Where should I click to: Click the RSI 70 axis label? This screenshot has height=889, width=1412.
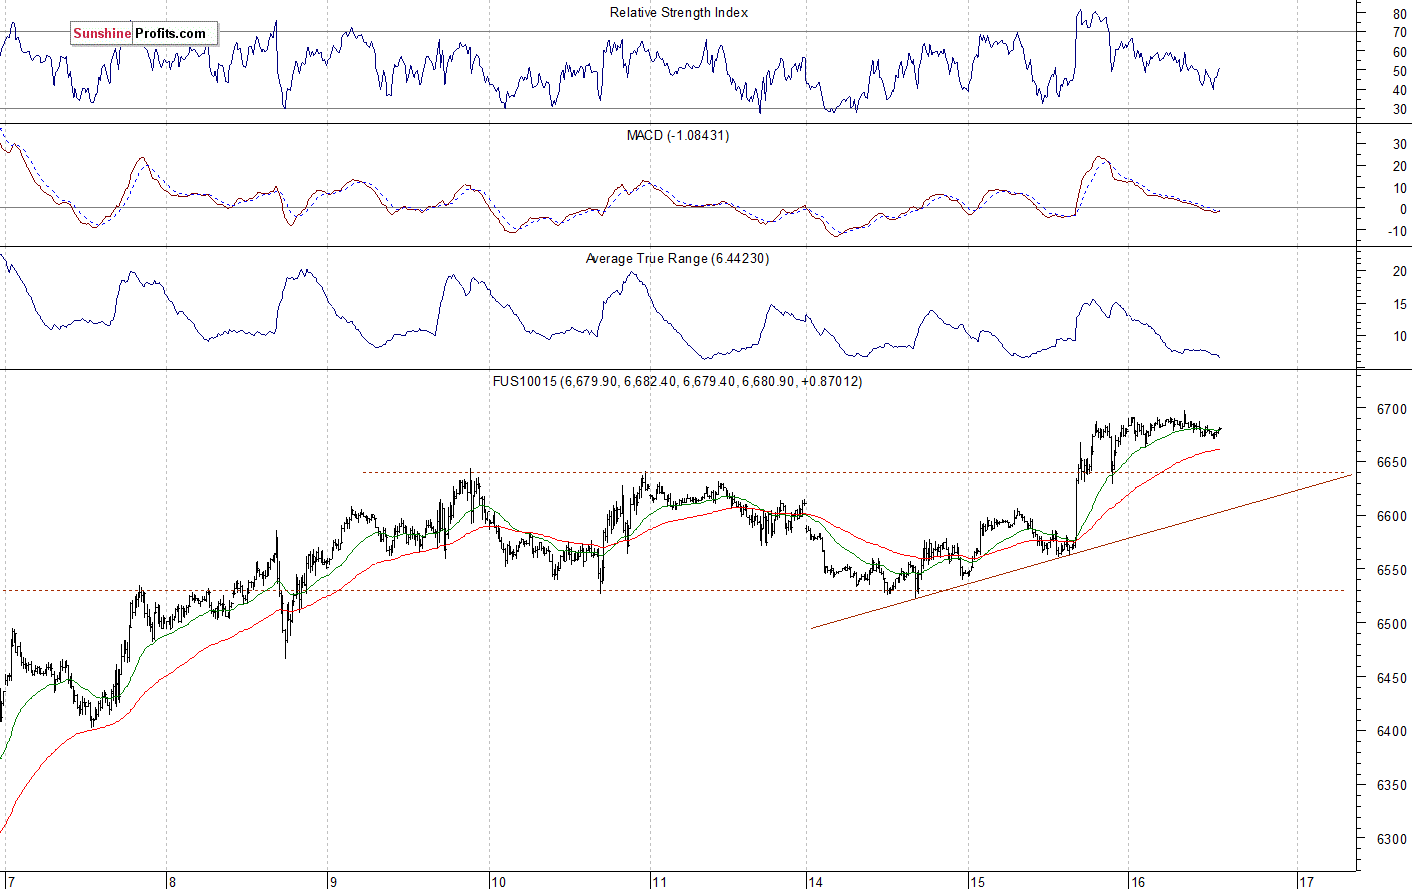(1400, 33)
